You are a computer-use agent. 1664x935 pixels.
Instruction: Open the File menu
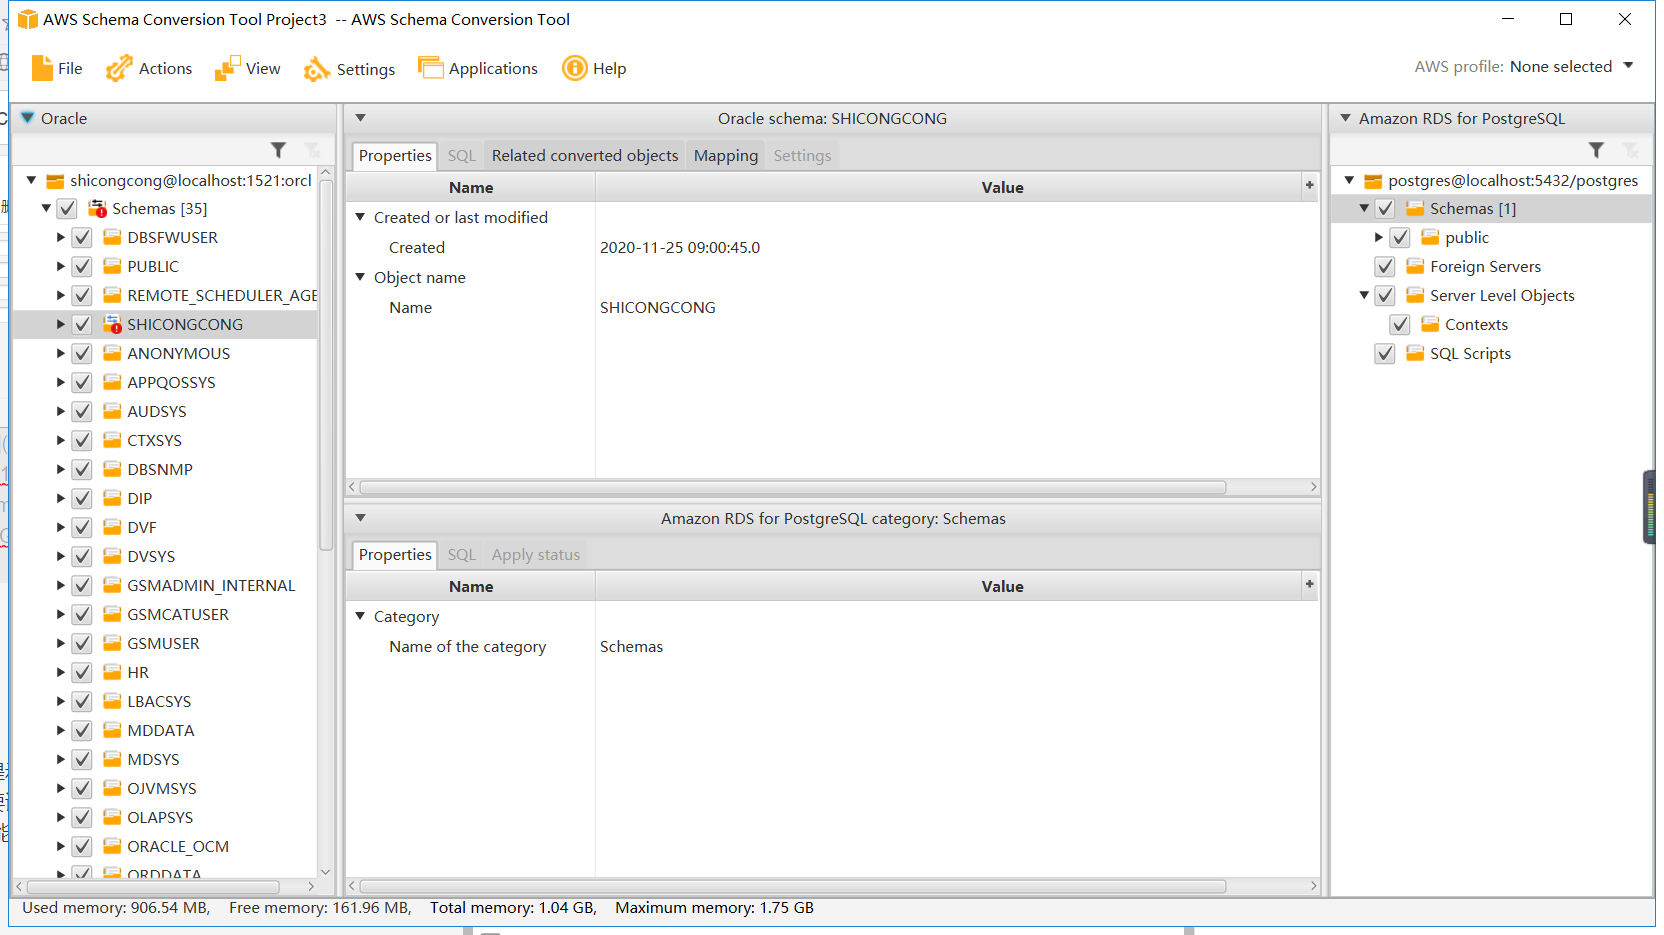click(56, 68)
